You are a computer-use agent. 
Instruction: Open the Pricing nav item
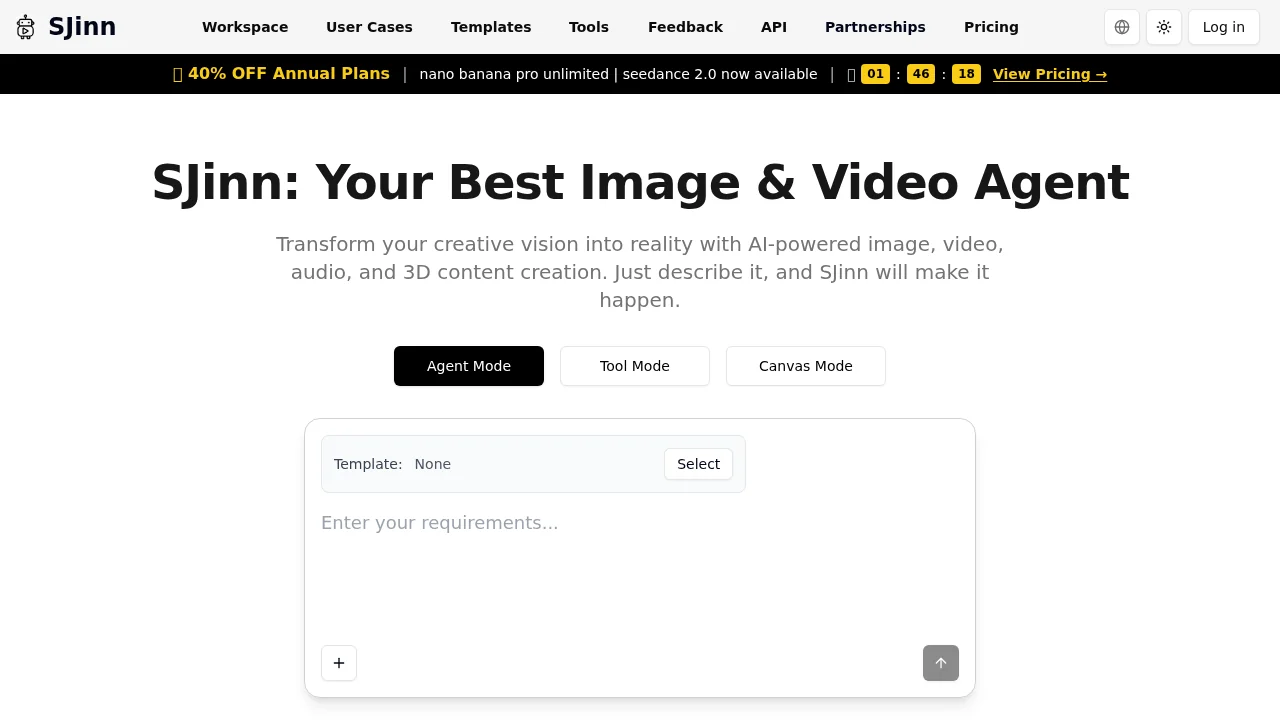tap(991, 27)
